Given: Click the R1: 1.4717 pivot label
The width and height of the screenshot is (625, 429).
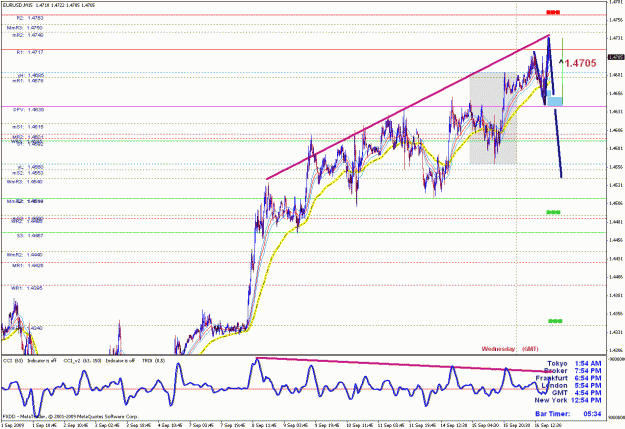Looking at the screenshot, I should (x=30, y=52).
